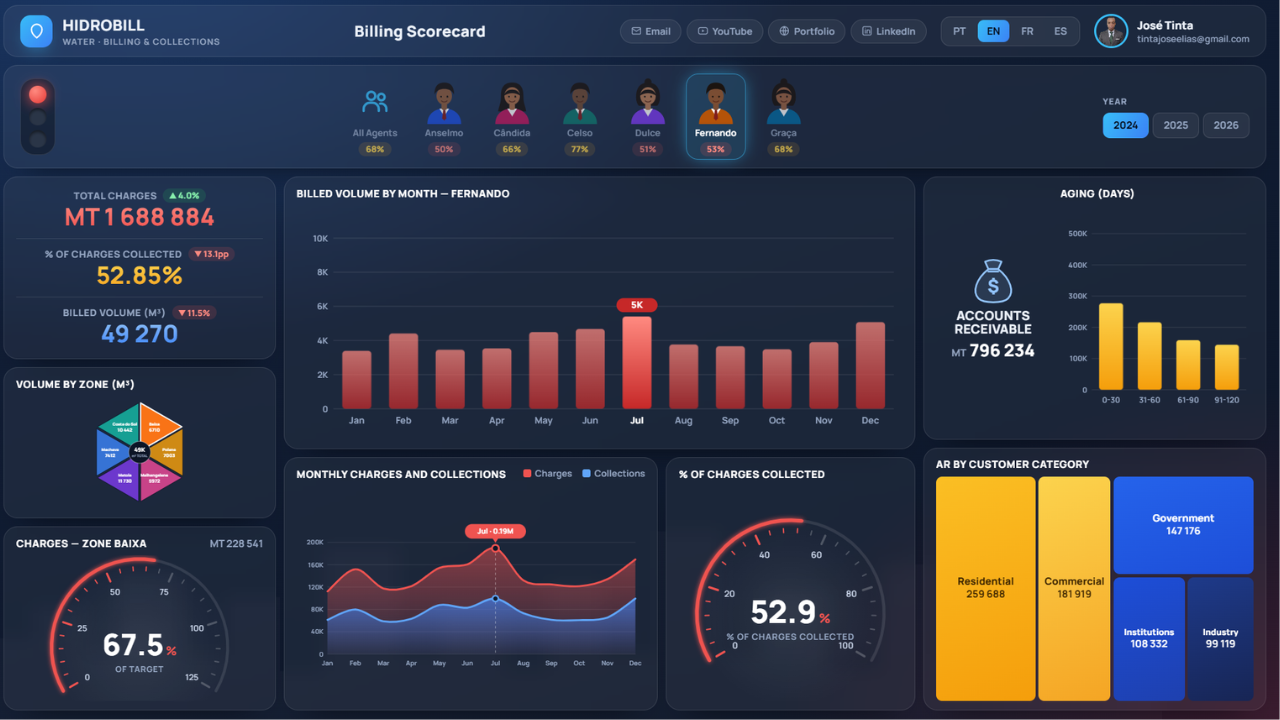Switch language to PT
The width and height of the screenshot is (1280, 720).
[x=960, y=32]
